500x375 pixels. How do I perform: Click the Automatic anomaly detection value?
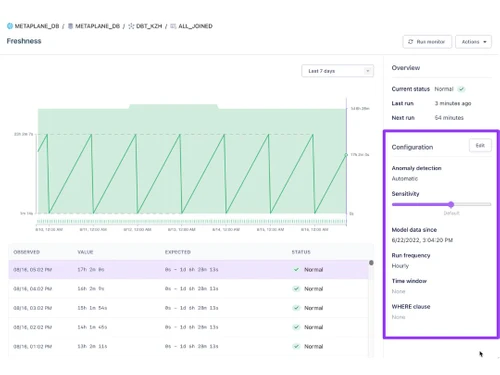click(405, 179)
